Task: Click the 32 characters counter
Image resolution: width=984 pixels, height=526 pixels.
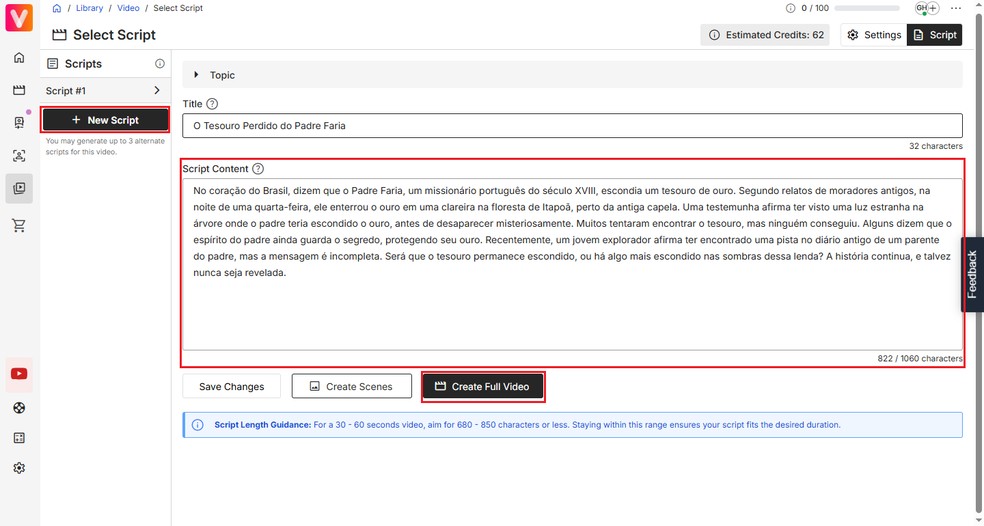Action: point(936,146)
